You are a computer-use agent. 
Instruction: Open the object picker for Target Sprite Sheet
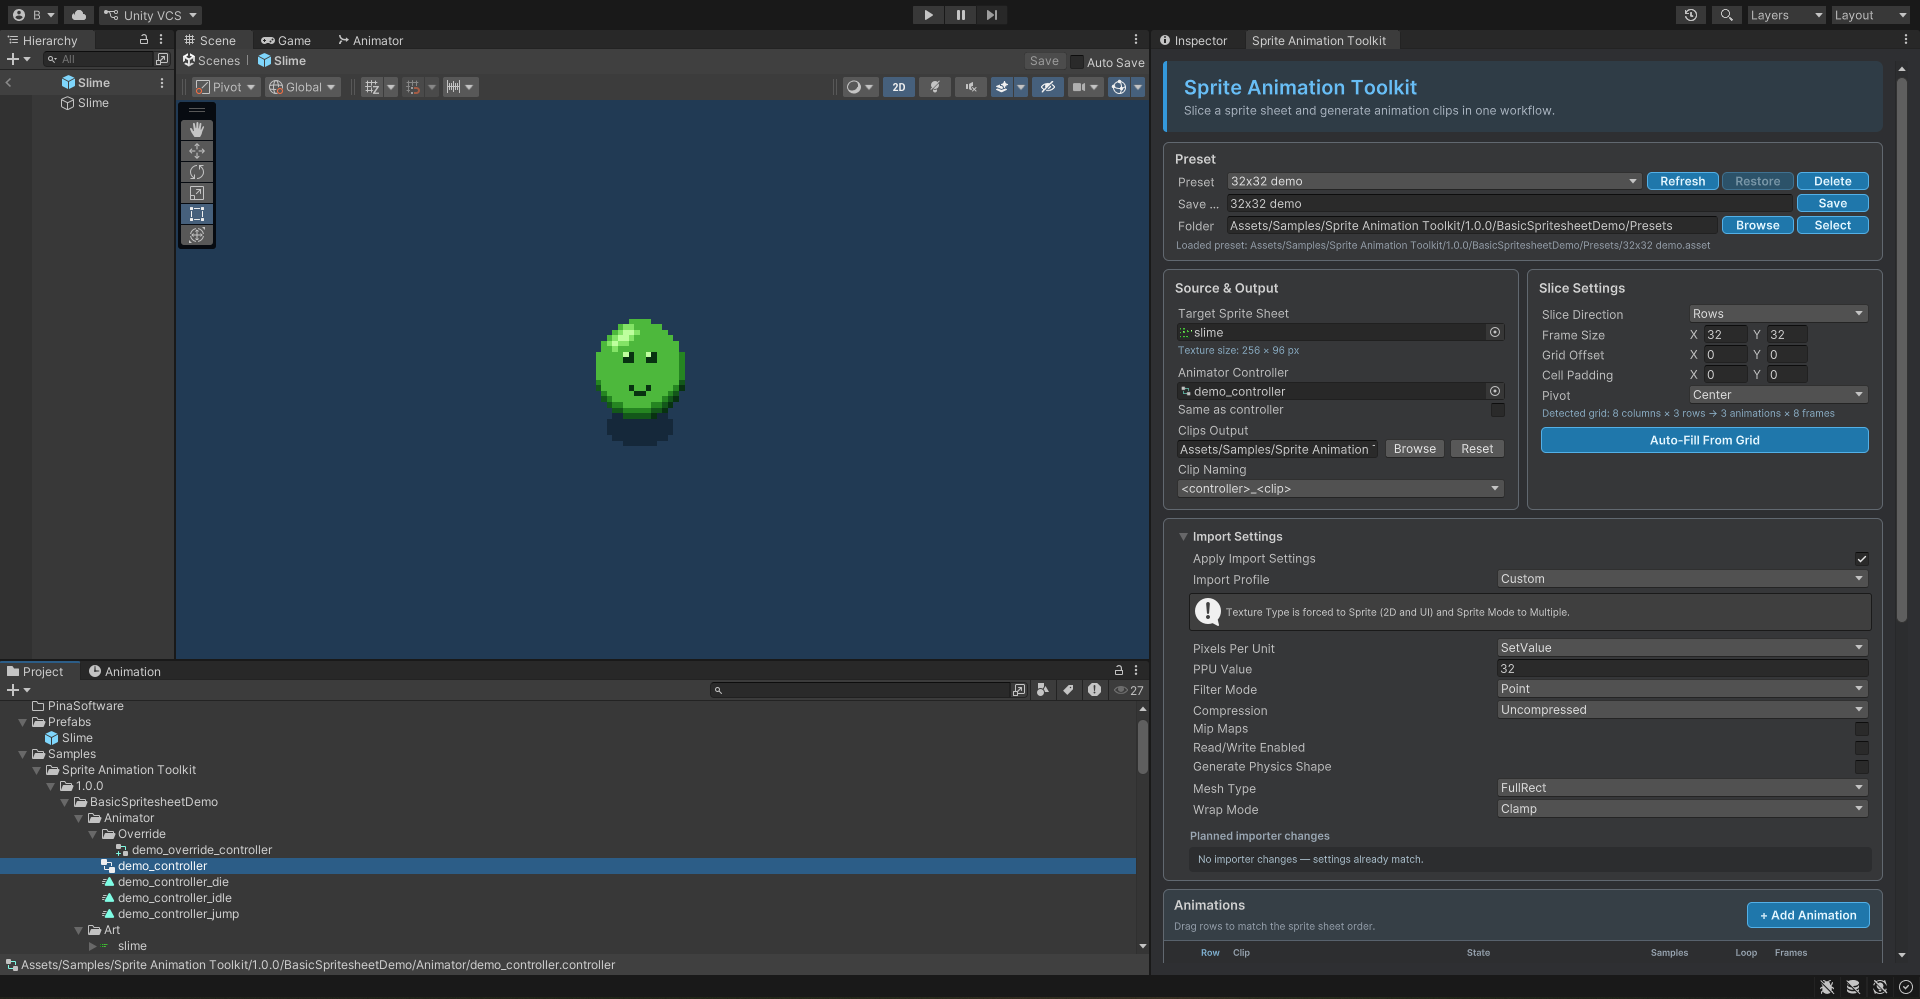click(1495, 332)
